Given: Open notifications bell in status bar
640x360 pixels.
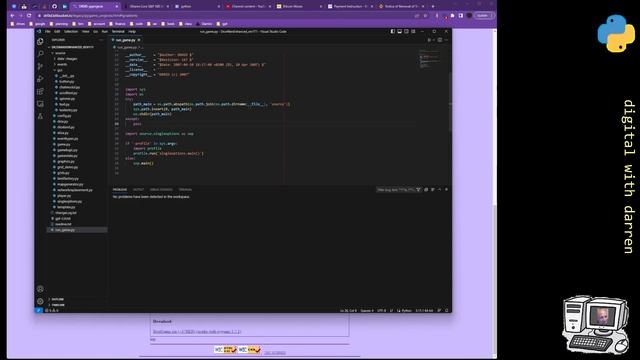Looking at the screenshot, I should click(x=447, y=311).
